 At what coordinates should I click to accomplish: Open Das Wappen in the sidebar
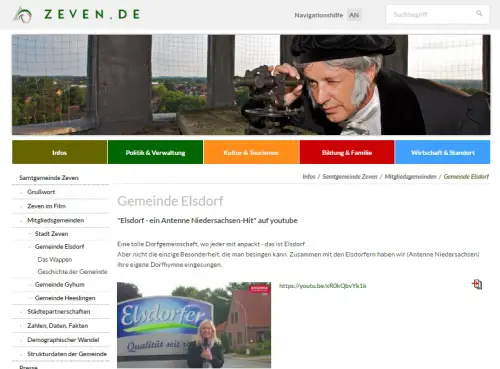tap(55, 259)
